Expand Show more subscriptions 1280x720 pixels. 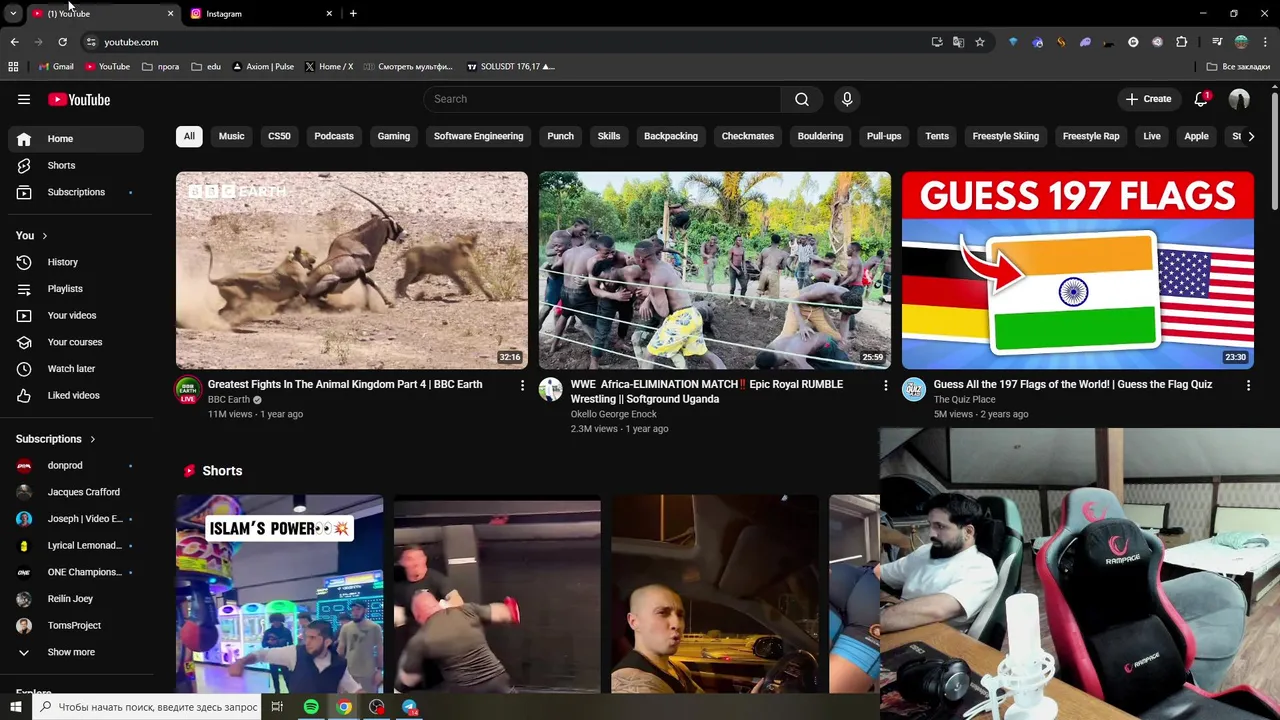point(76,652)
